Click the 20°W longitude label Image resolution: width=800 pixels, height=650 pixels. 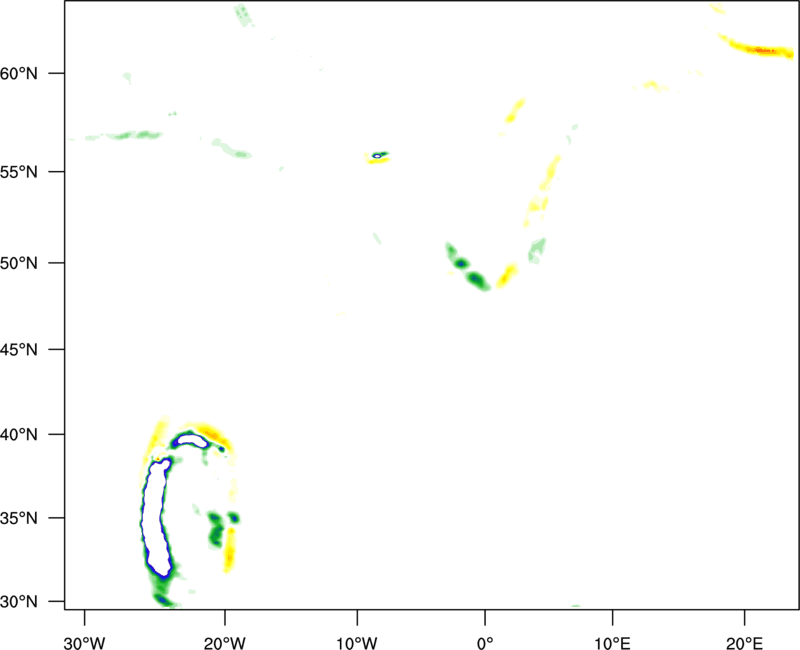click(224, 643)
